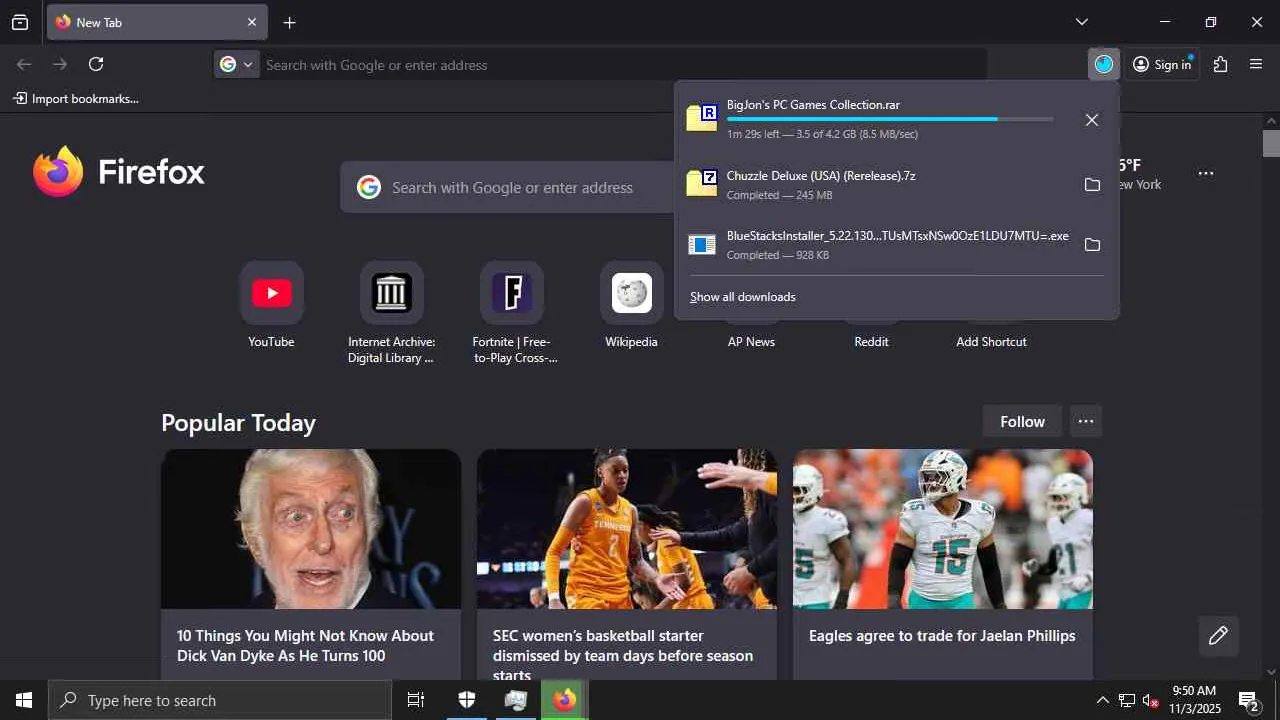Open containing folder for Chuzzle Deluxe file
The image size is (1280, 720).
coord(1092,185)
